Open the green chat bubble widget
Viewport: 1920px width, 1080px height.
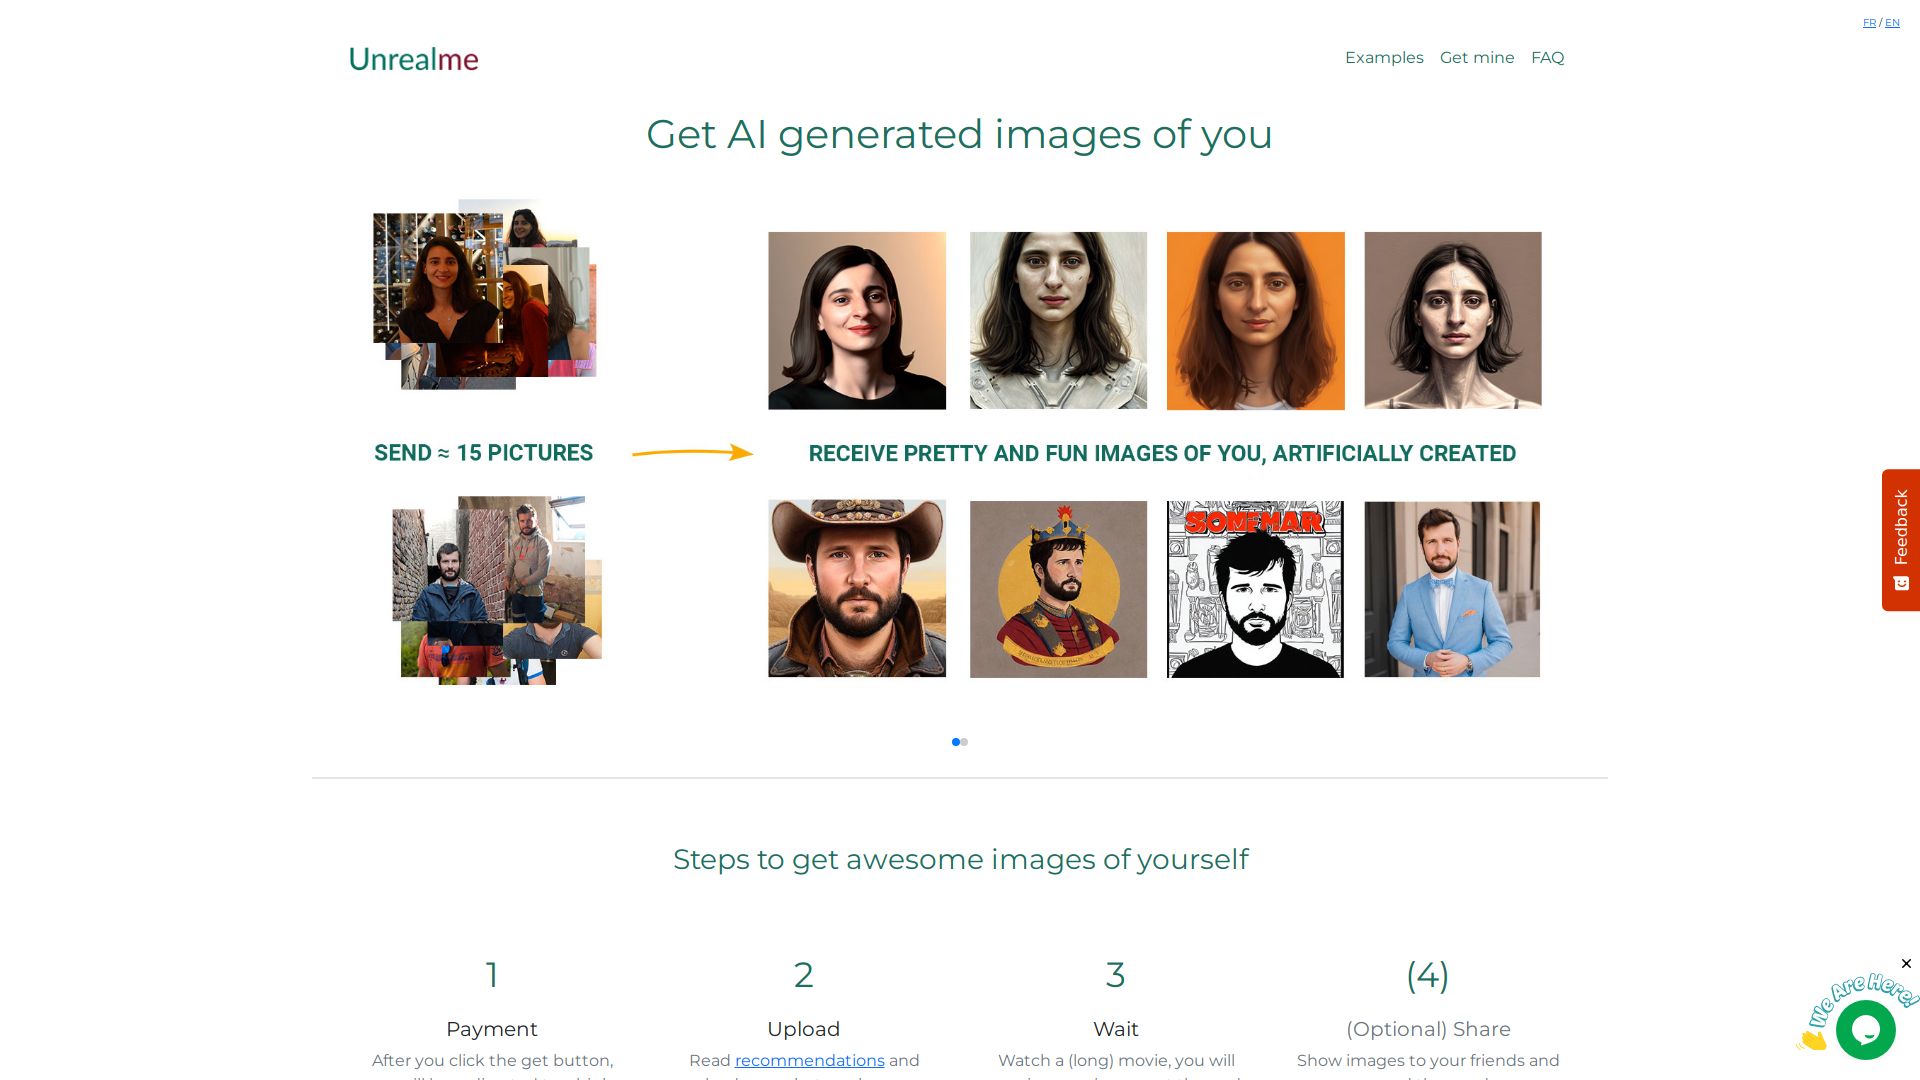click(x=1865, y=1029)
